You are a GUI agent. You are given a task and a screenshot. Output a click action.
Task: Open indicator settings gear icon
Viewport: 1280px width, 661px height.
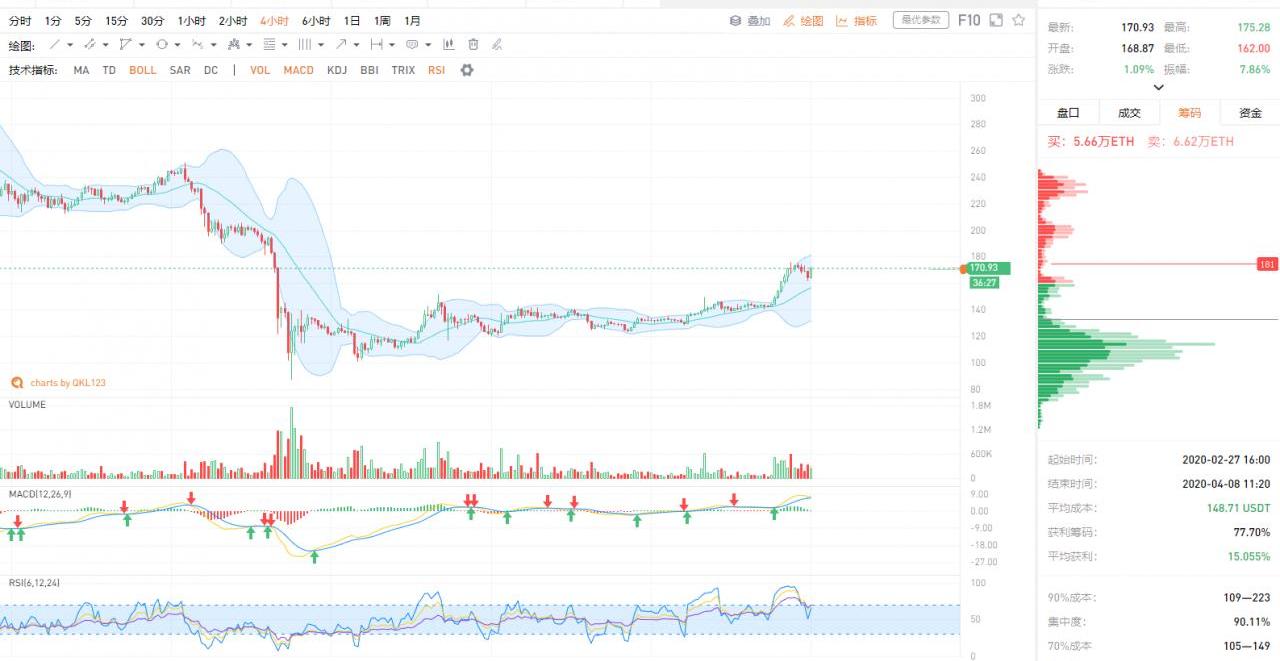click(x=466, y=70)
